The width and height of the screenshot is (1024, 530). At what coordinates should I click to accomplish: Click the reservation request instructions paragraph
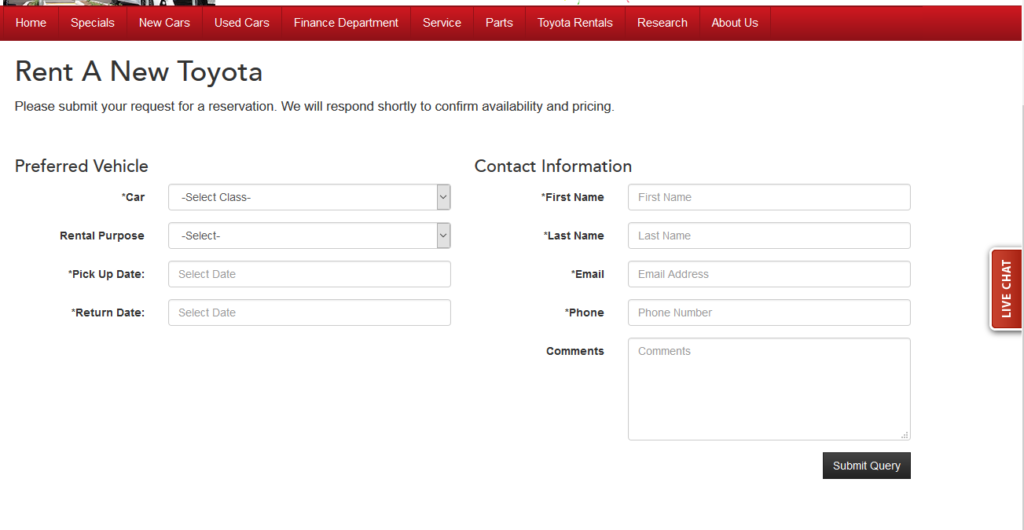315,106
